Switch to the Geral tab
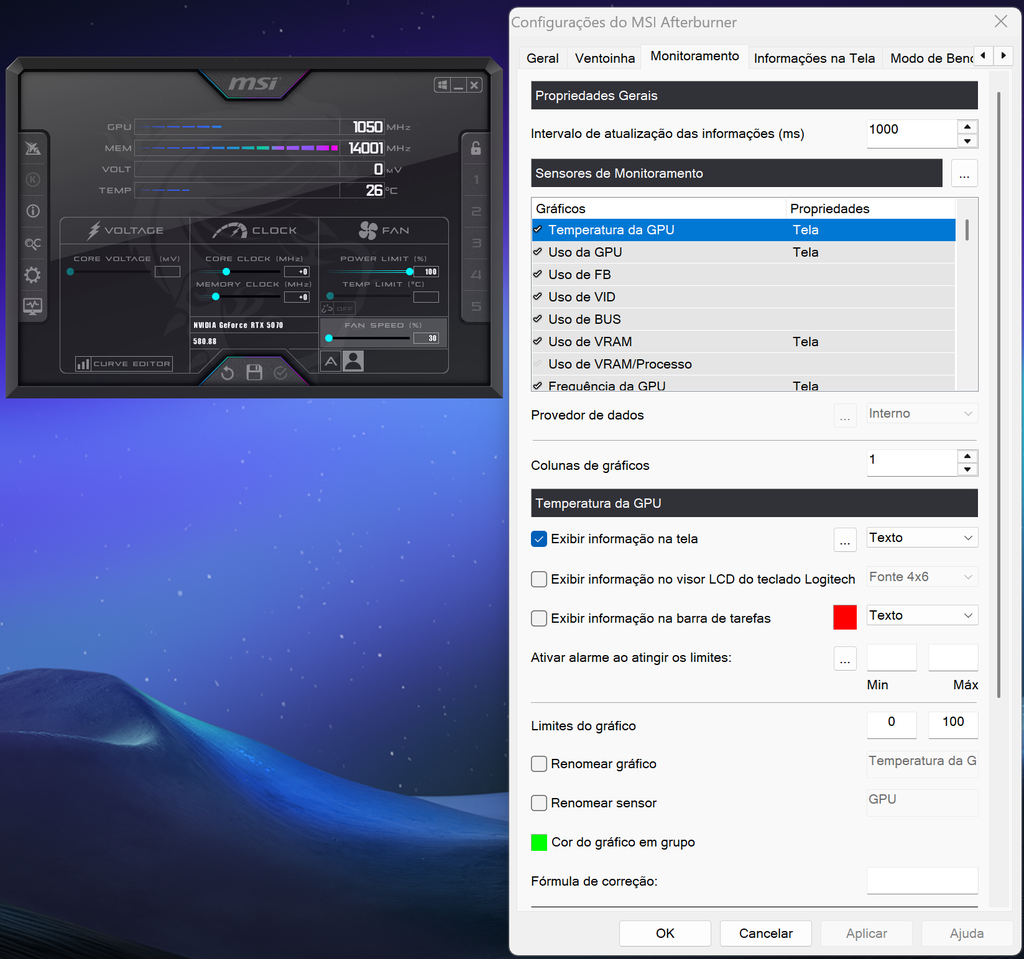This screenshot has height=959, width=1024. [x=543, y=58]
